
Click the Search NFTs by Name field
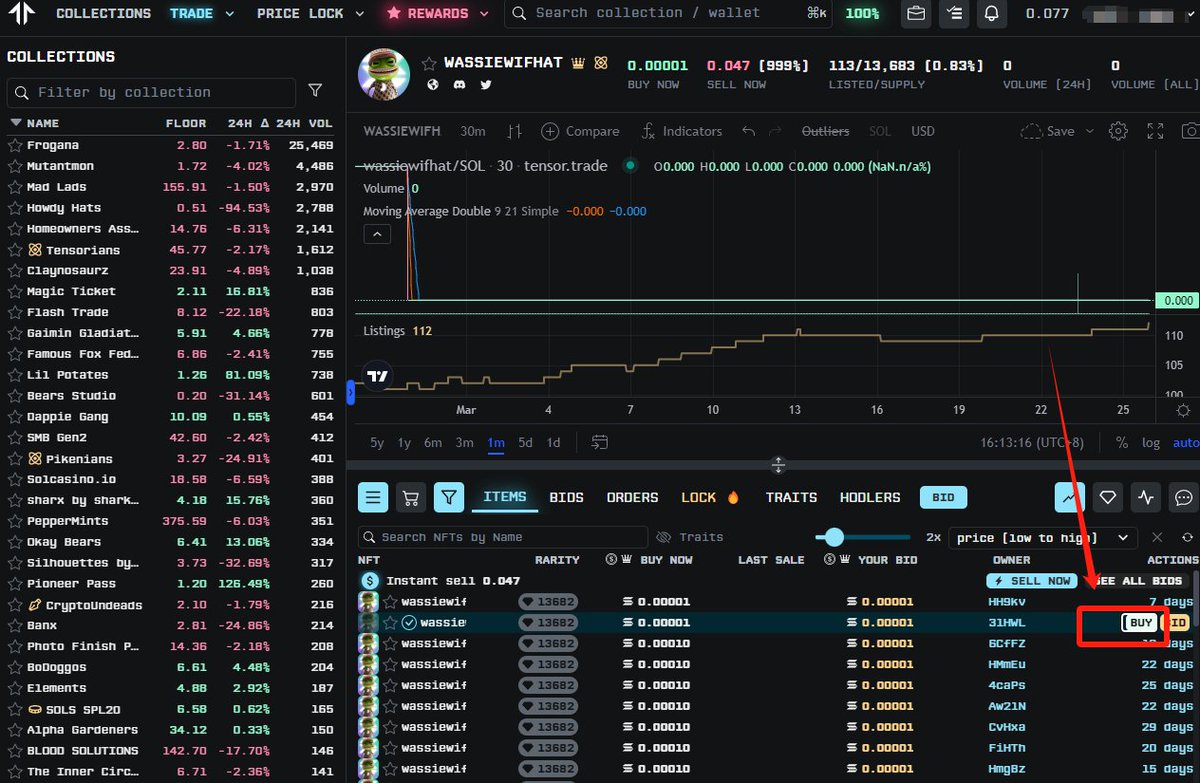pos(503,537)
